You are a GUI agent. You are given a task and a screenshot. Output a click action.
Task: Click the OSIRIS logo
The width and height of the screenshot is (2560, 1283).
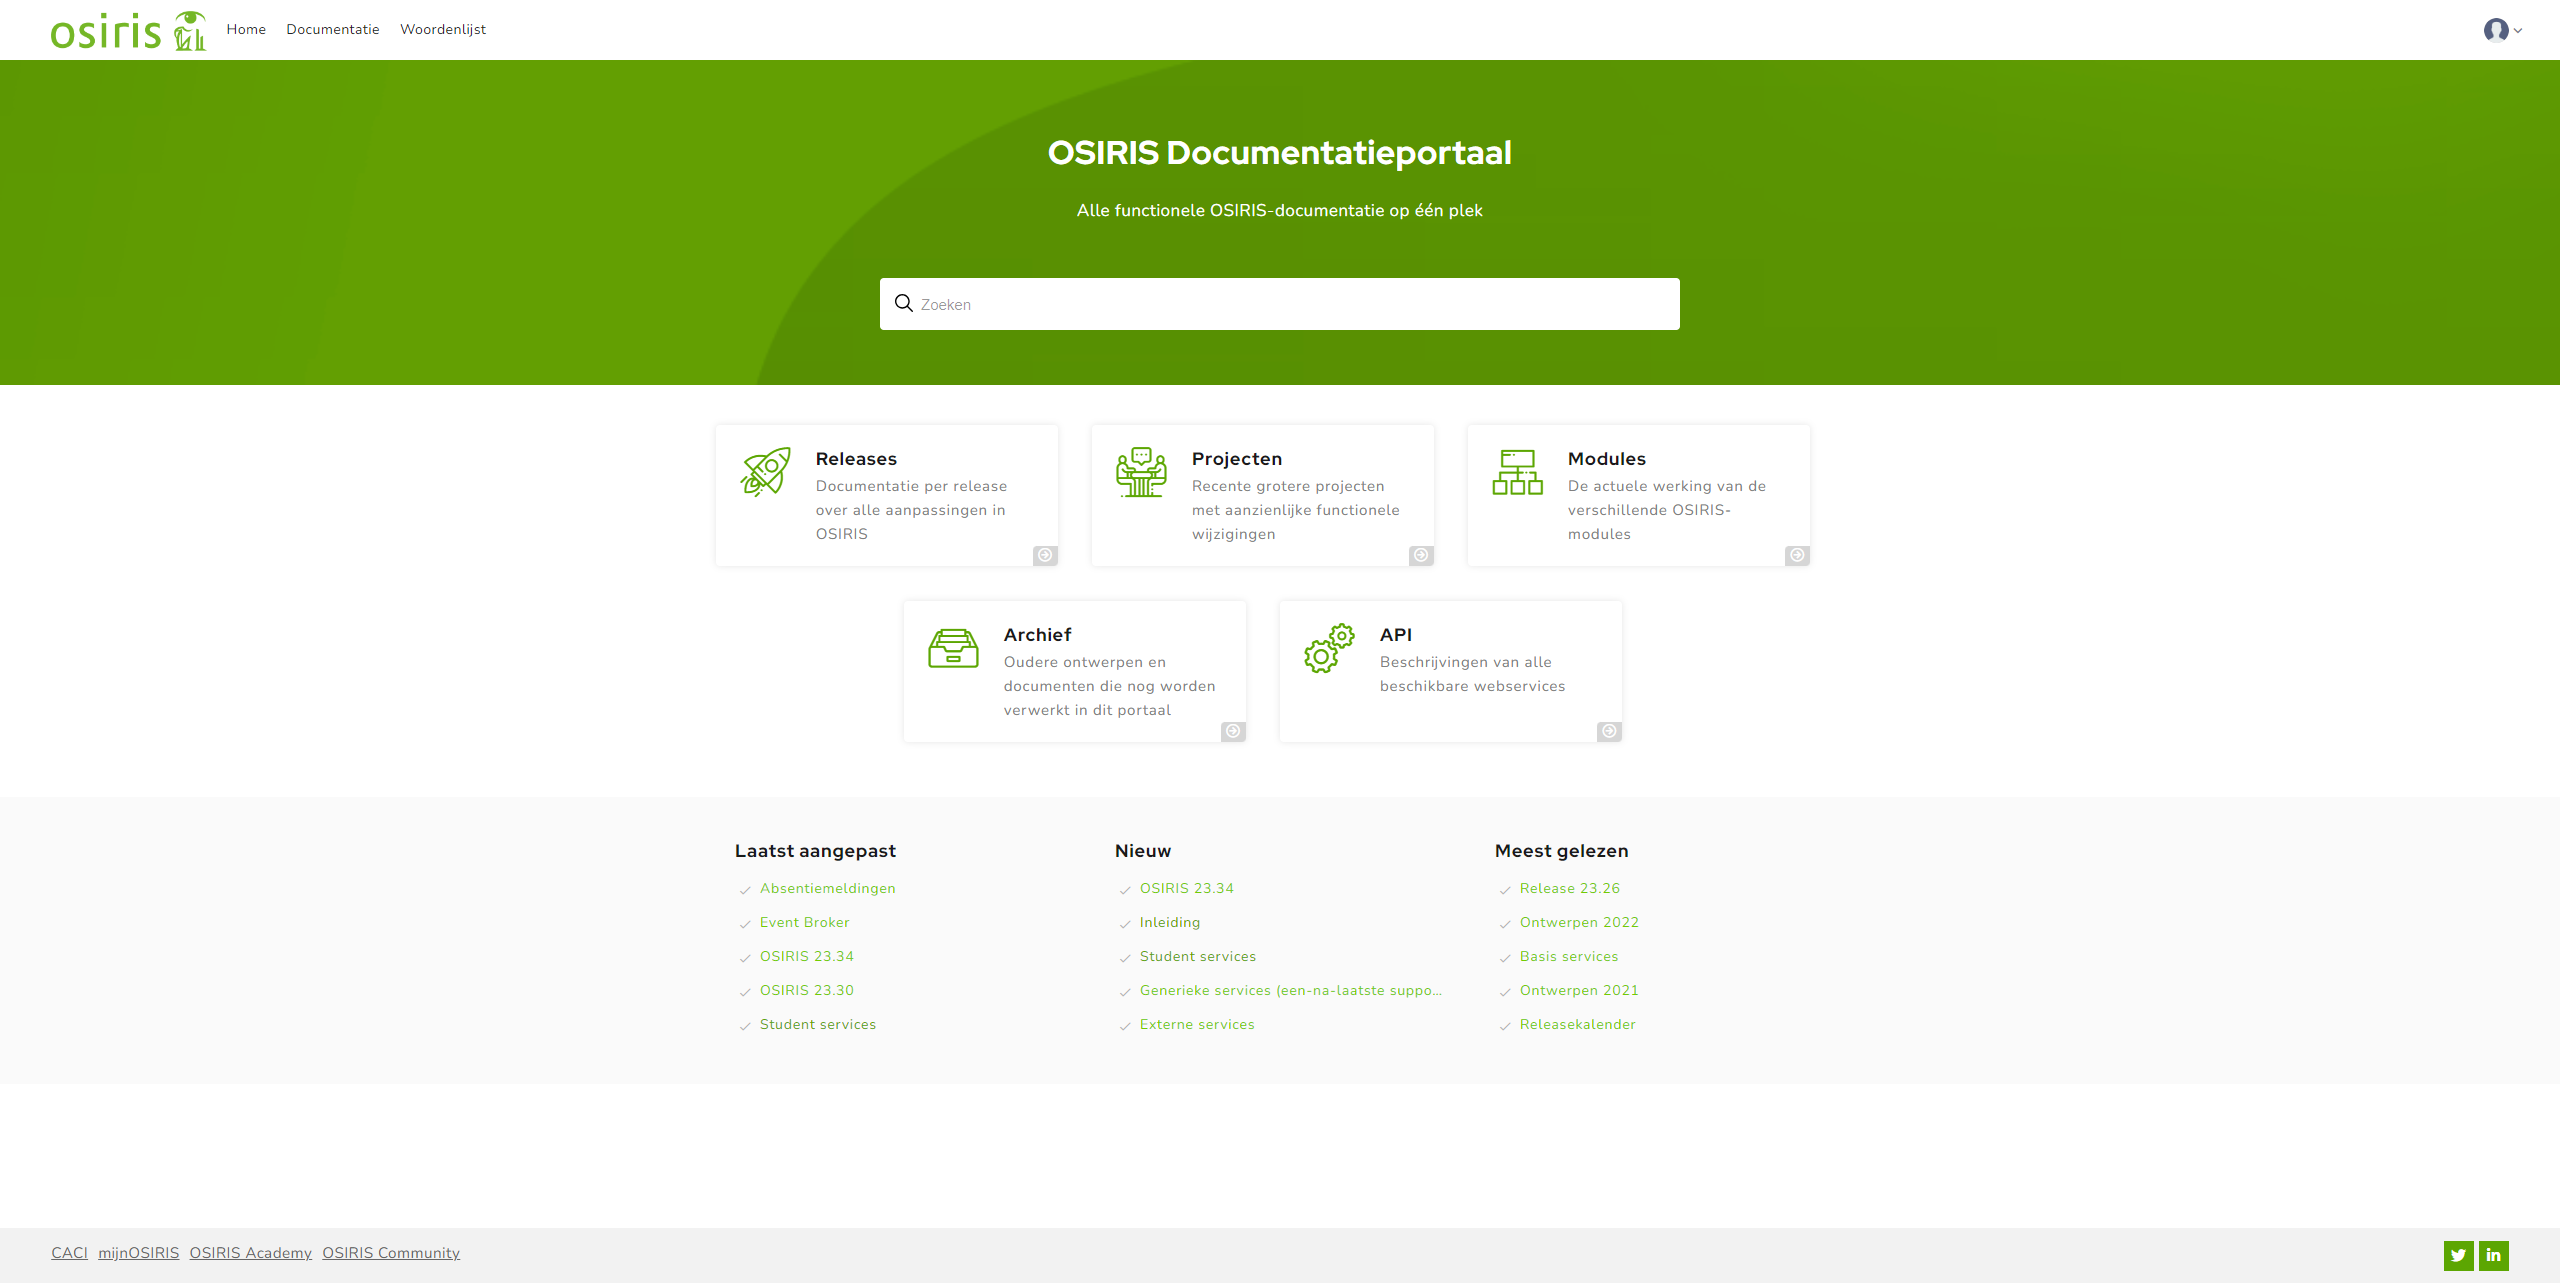tap(128, 30)
